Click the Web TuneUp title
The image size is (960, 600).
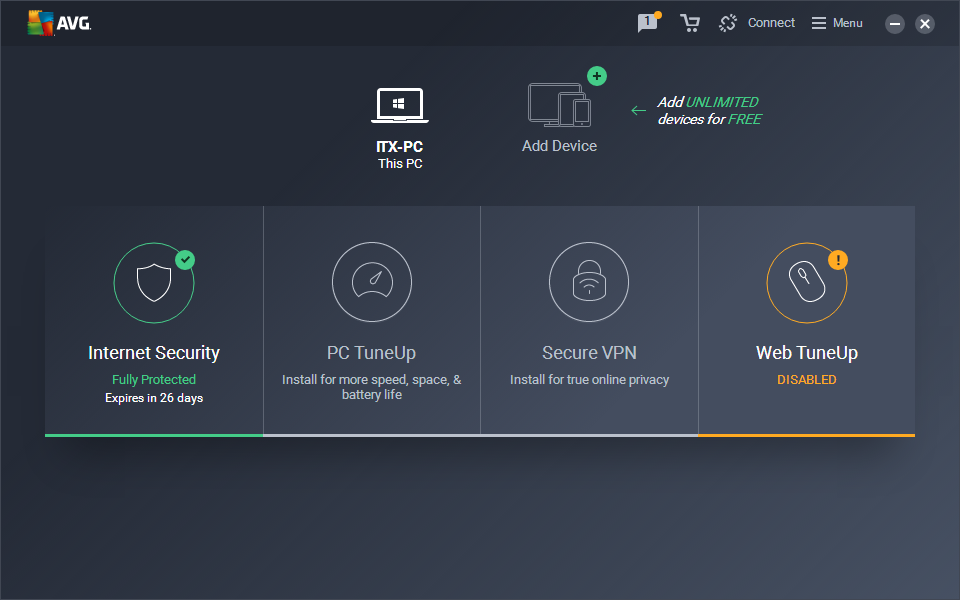click(x=806, y=353)
